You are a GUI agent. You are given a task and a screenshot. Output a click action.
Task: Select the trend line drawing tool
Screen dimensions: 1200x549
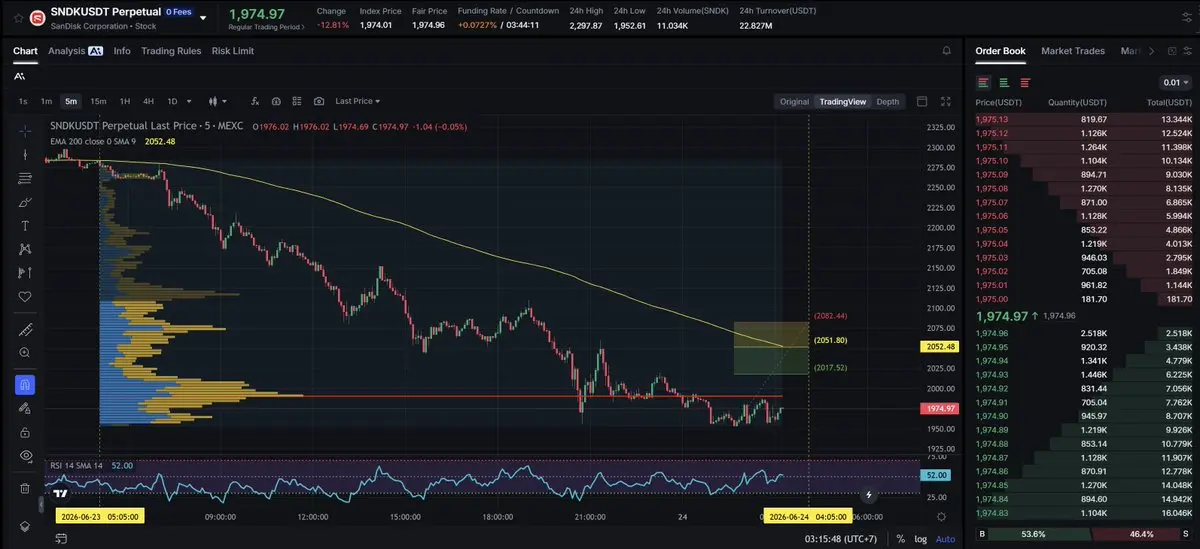click(25, 154)
